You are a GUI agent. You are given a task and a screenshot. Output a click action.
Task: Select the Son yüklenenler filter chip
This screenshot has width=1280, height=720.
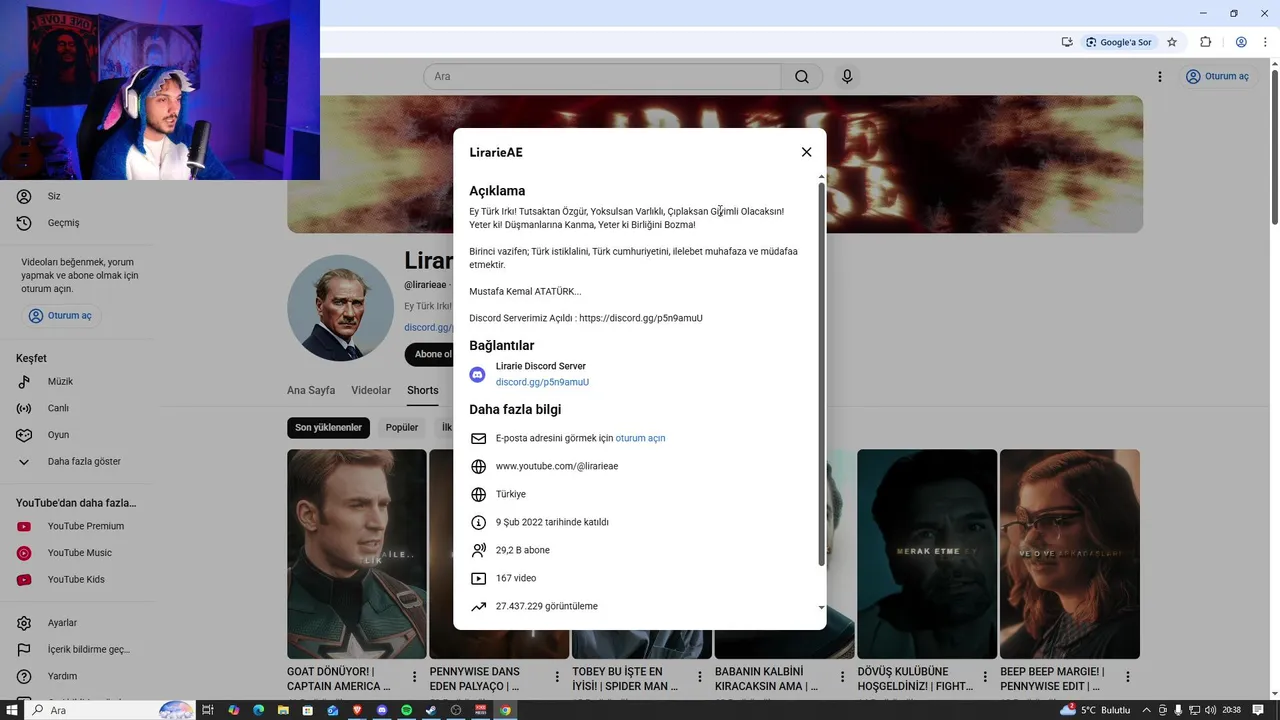pos(328,428)
